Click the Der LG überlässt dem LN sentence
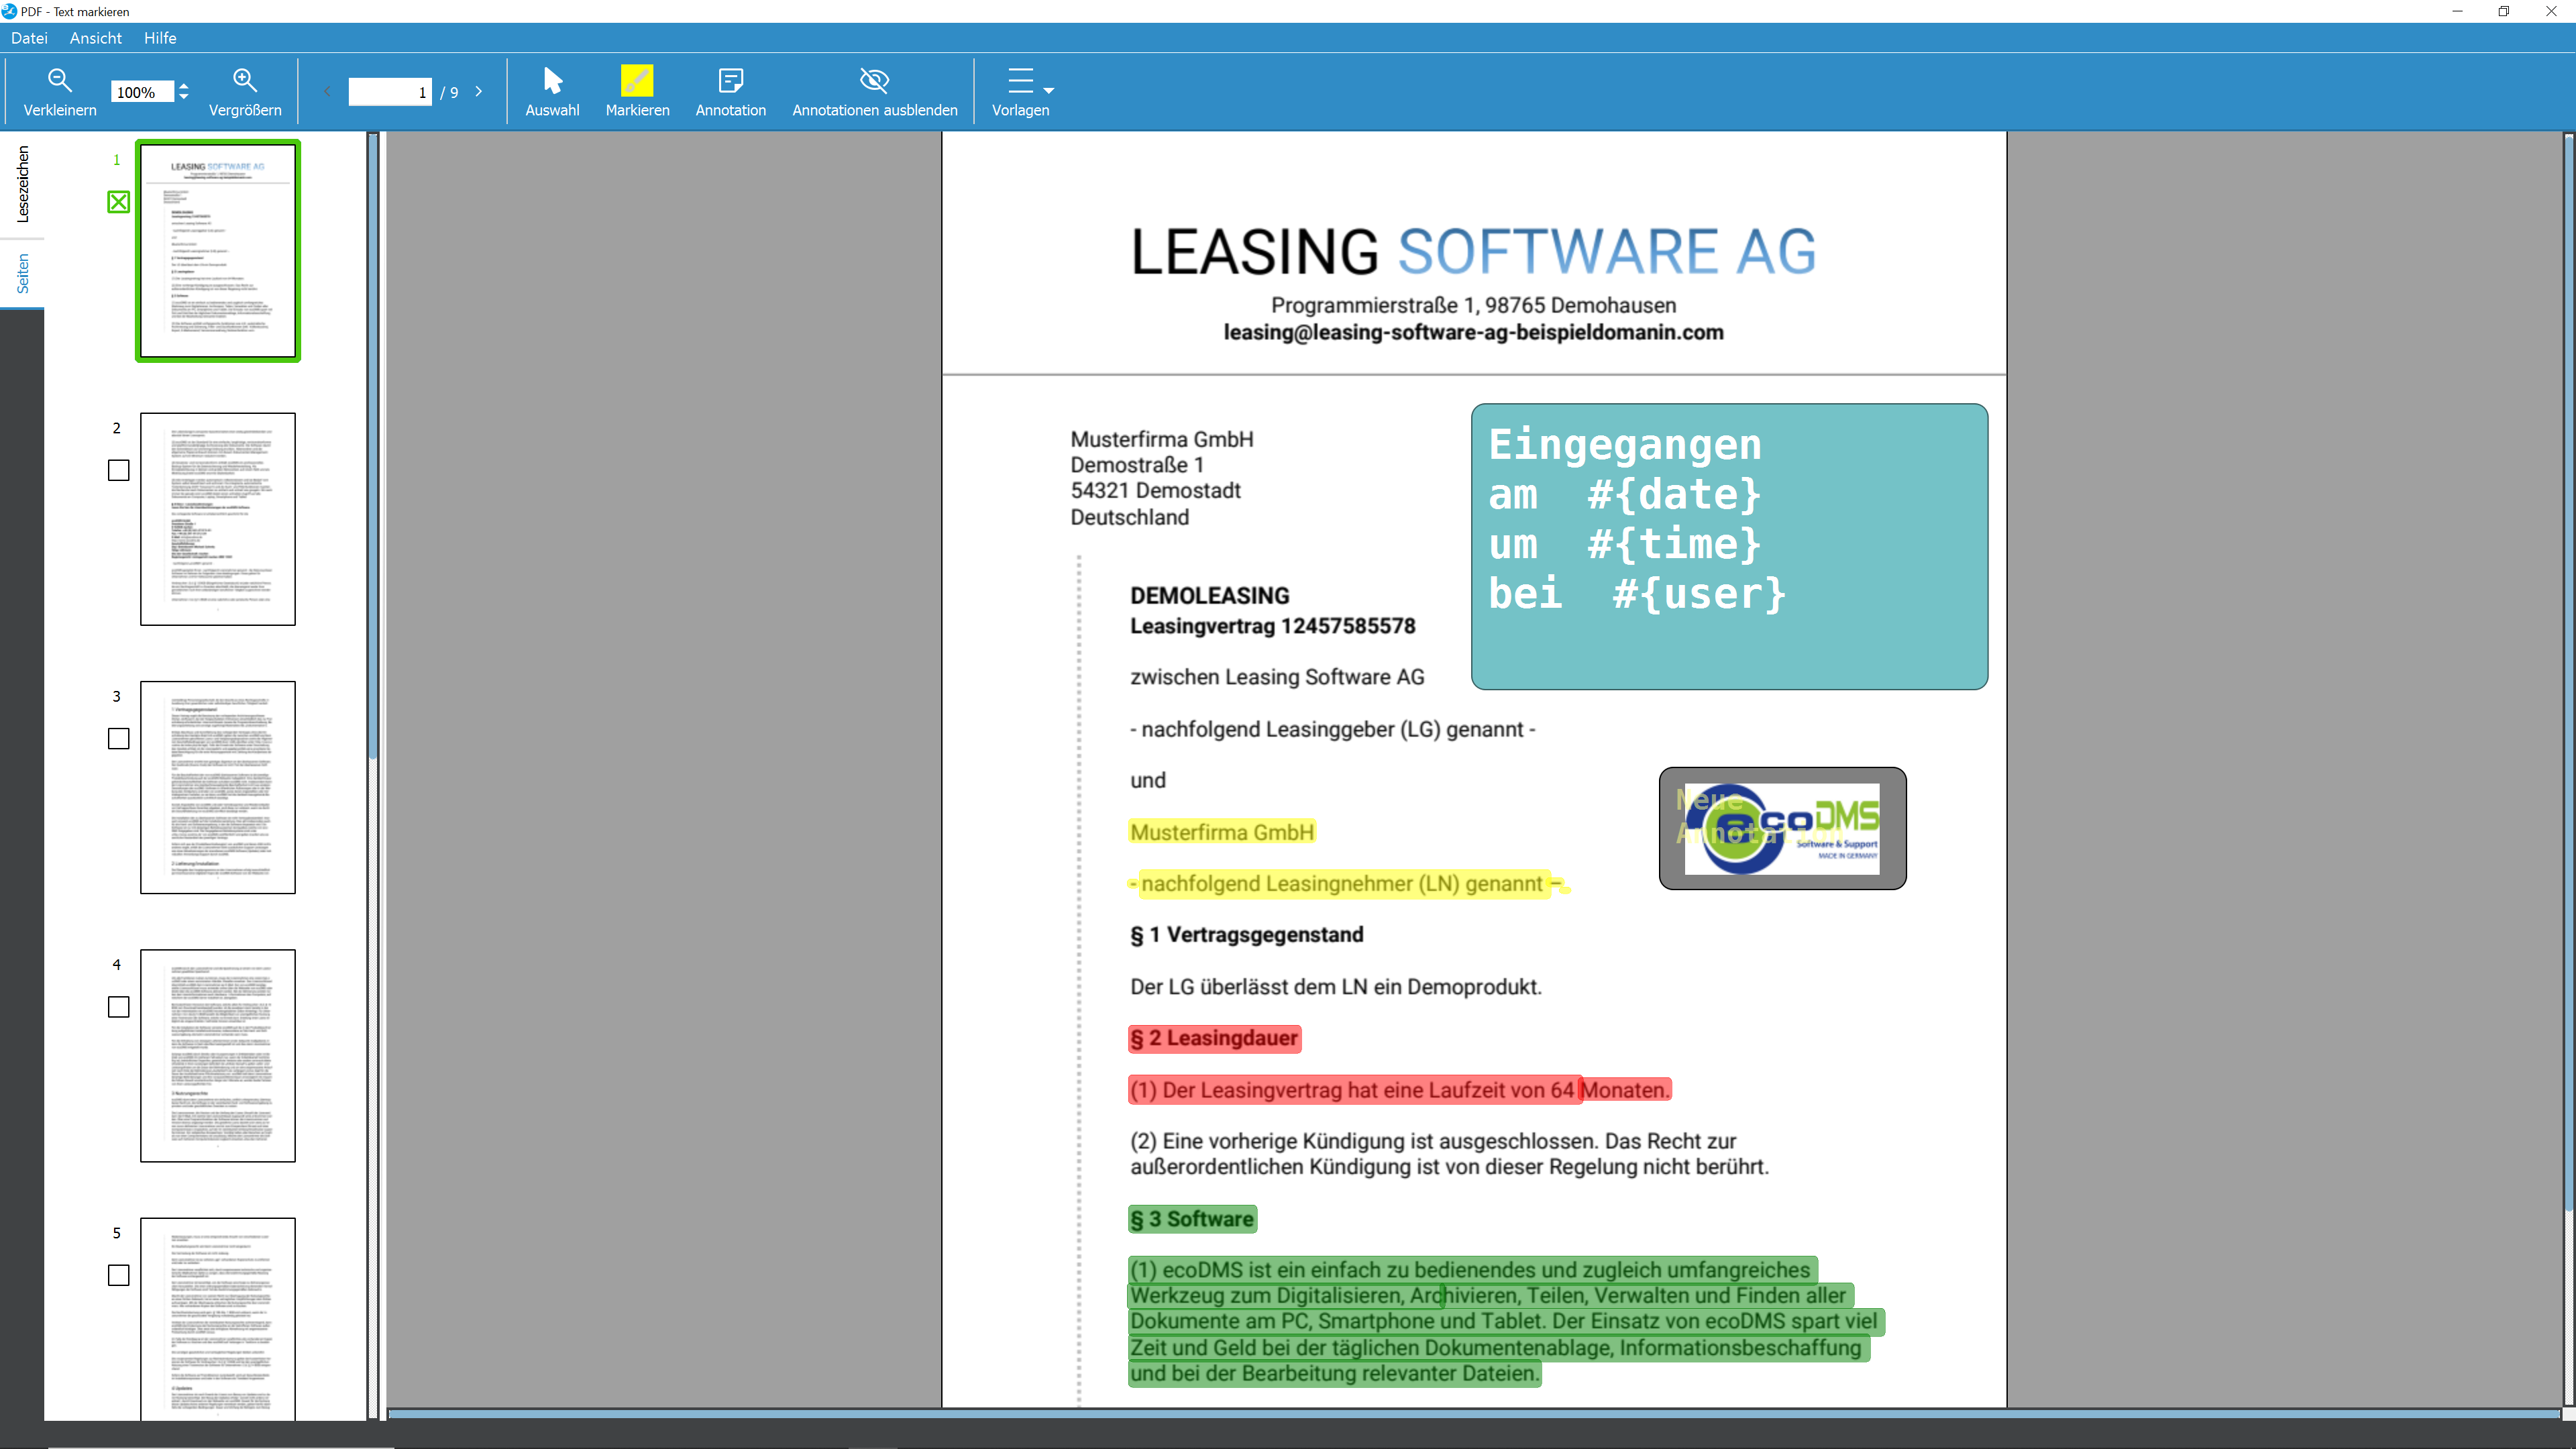Image resolution: width=2576 pixels, height=1449 pixels. tap(1336, 987)
